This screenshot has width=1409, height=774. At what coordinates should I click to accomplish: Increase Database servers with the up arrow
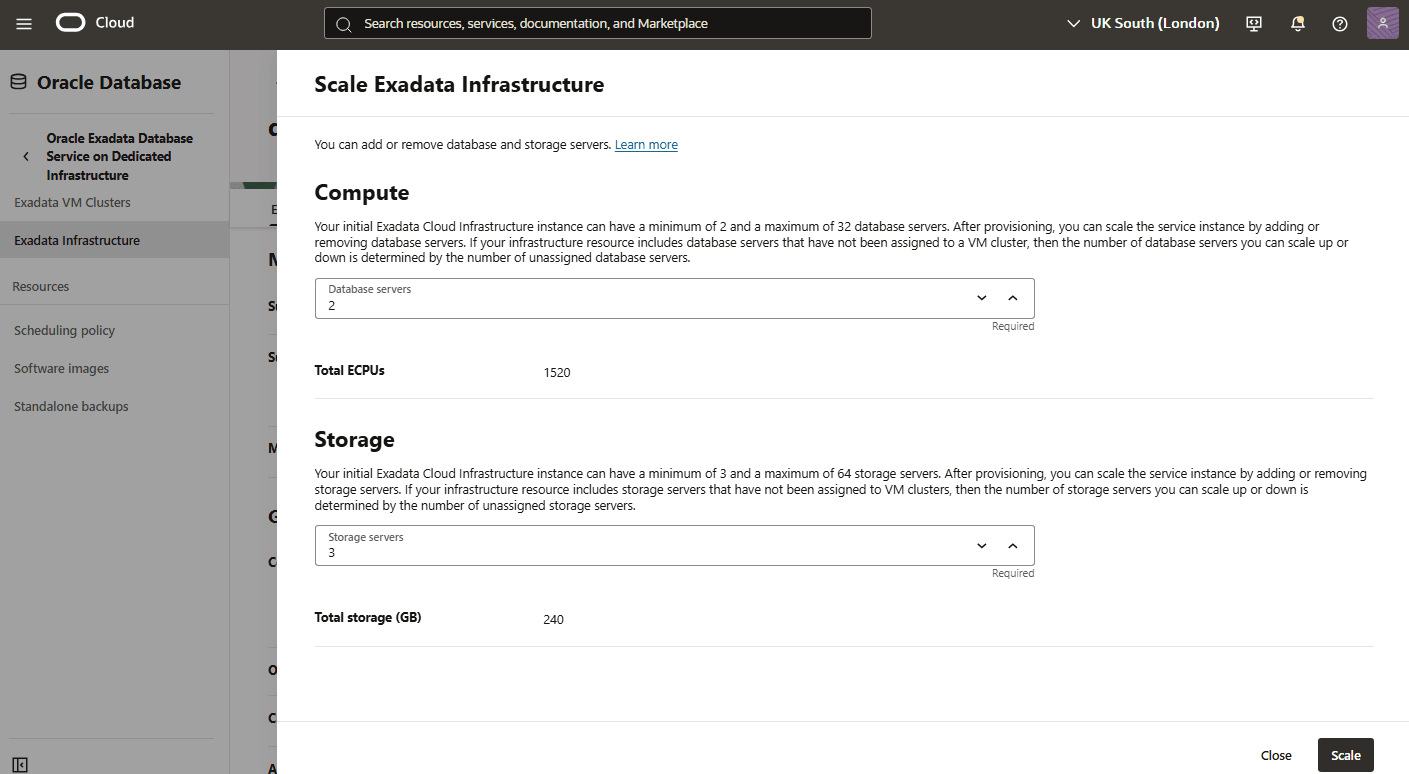pos(1013,297)
